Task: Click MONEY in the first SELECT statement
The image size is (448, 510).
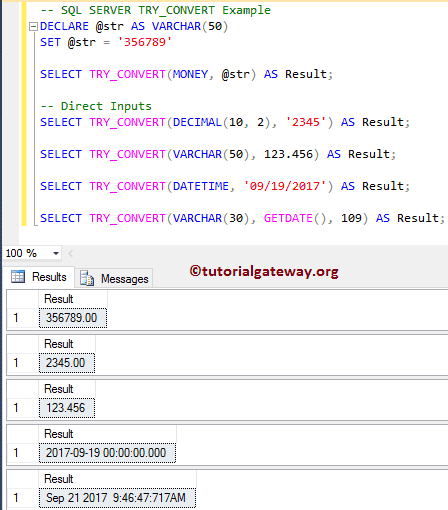Action: point(190,74)
